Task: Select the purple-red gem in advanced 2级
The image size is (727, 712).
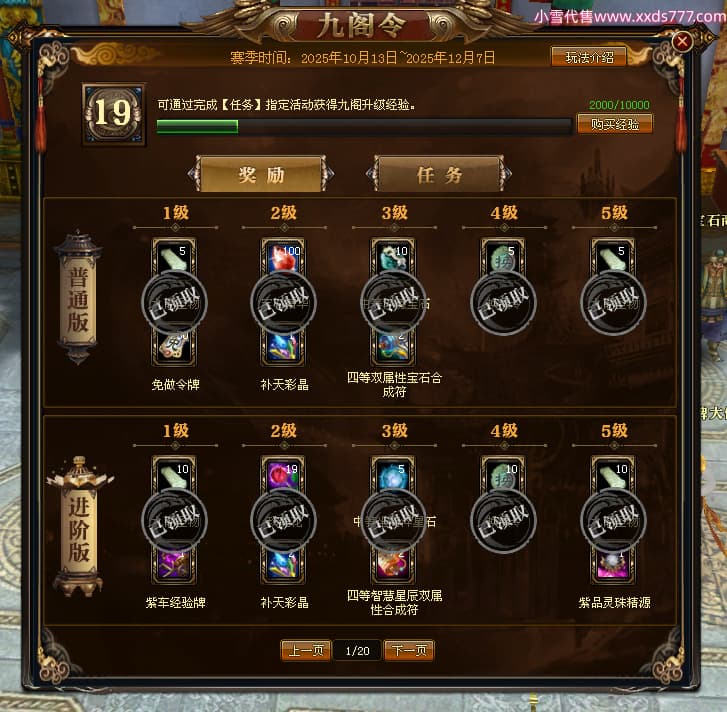Action: [283, 474]
